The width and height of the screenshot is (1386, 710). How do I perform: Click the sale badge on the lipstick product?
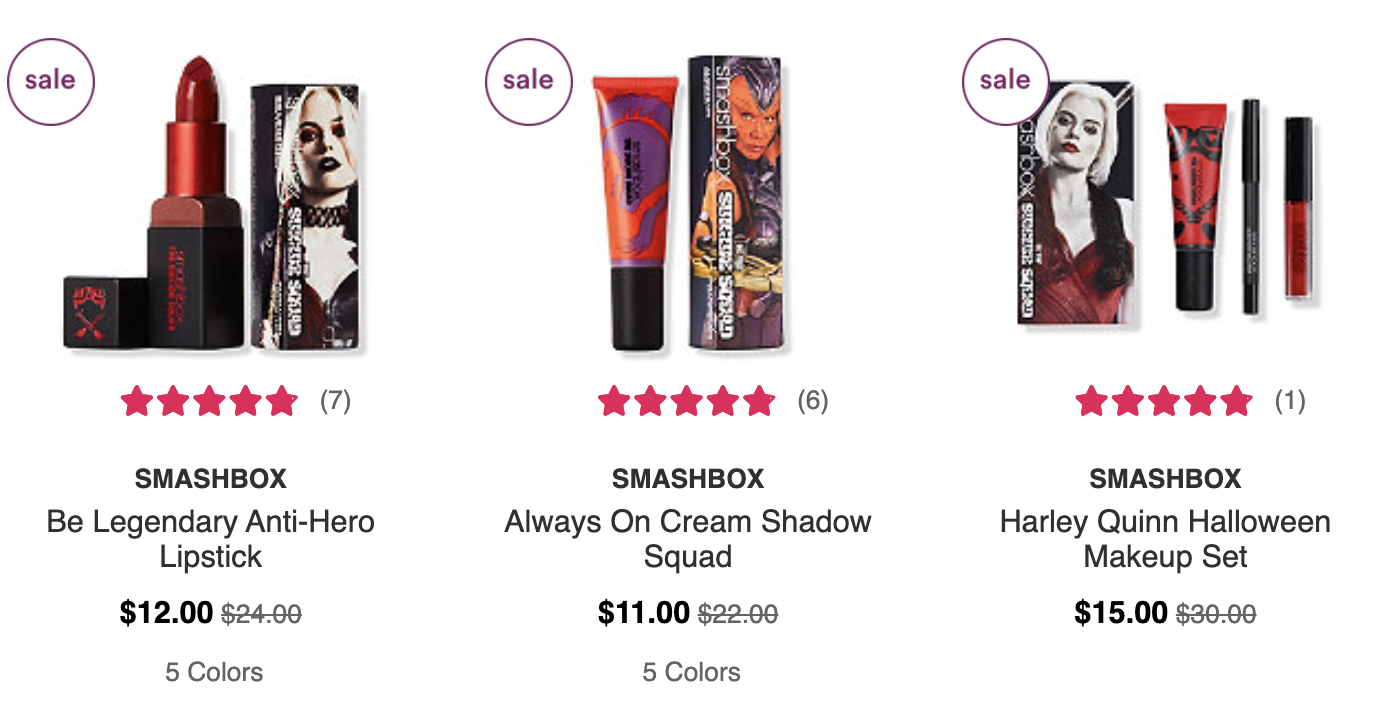pos(51,81)
